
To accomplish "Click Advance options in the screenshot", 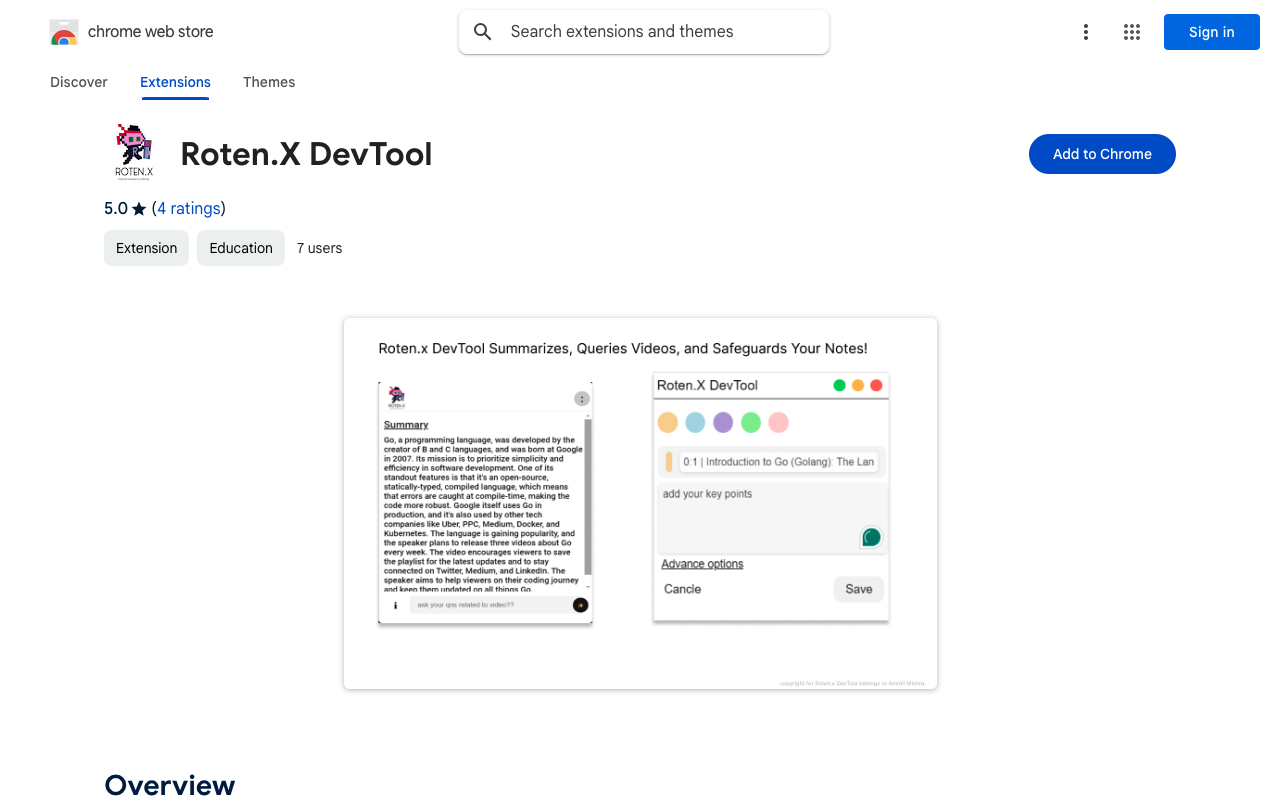I will 702,564.
